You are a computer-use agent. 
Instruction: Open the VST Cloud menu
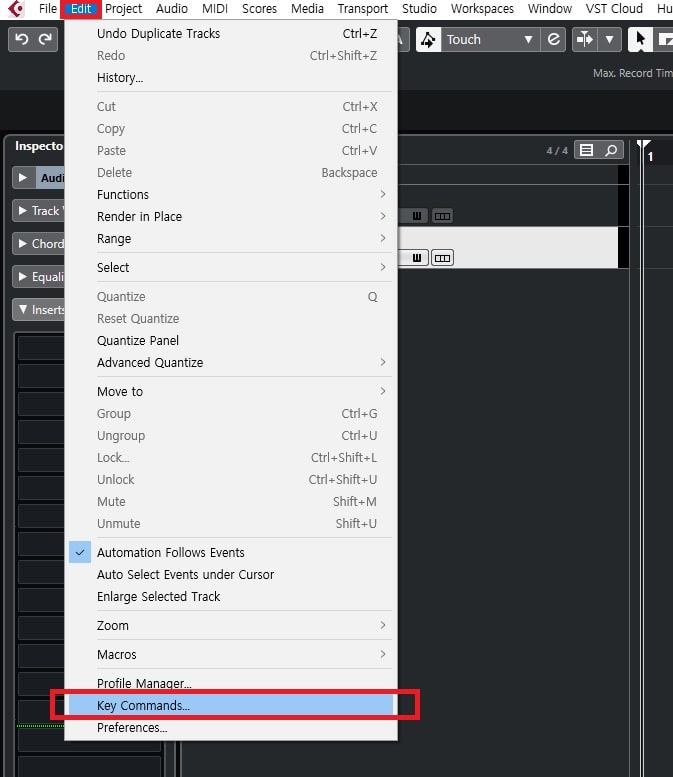tap(614, 8)
